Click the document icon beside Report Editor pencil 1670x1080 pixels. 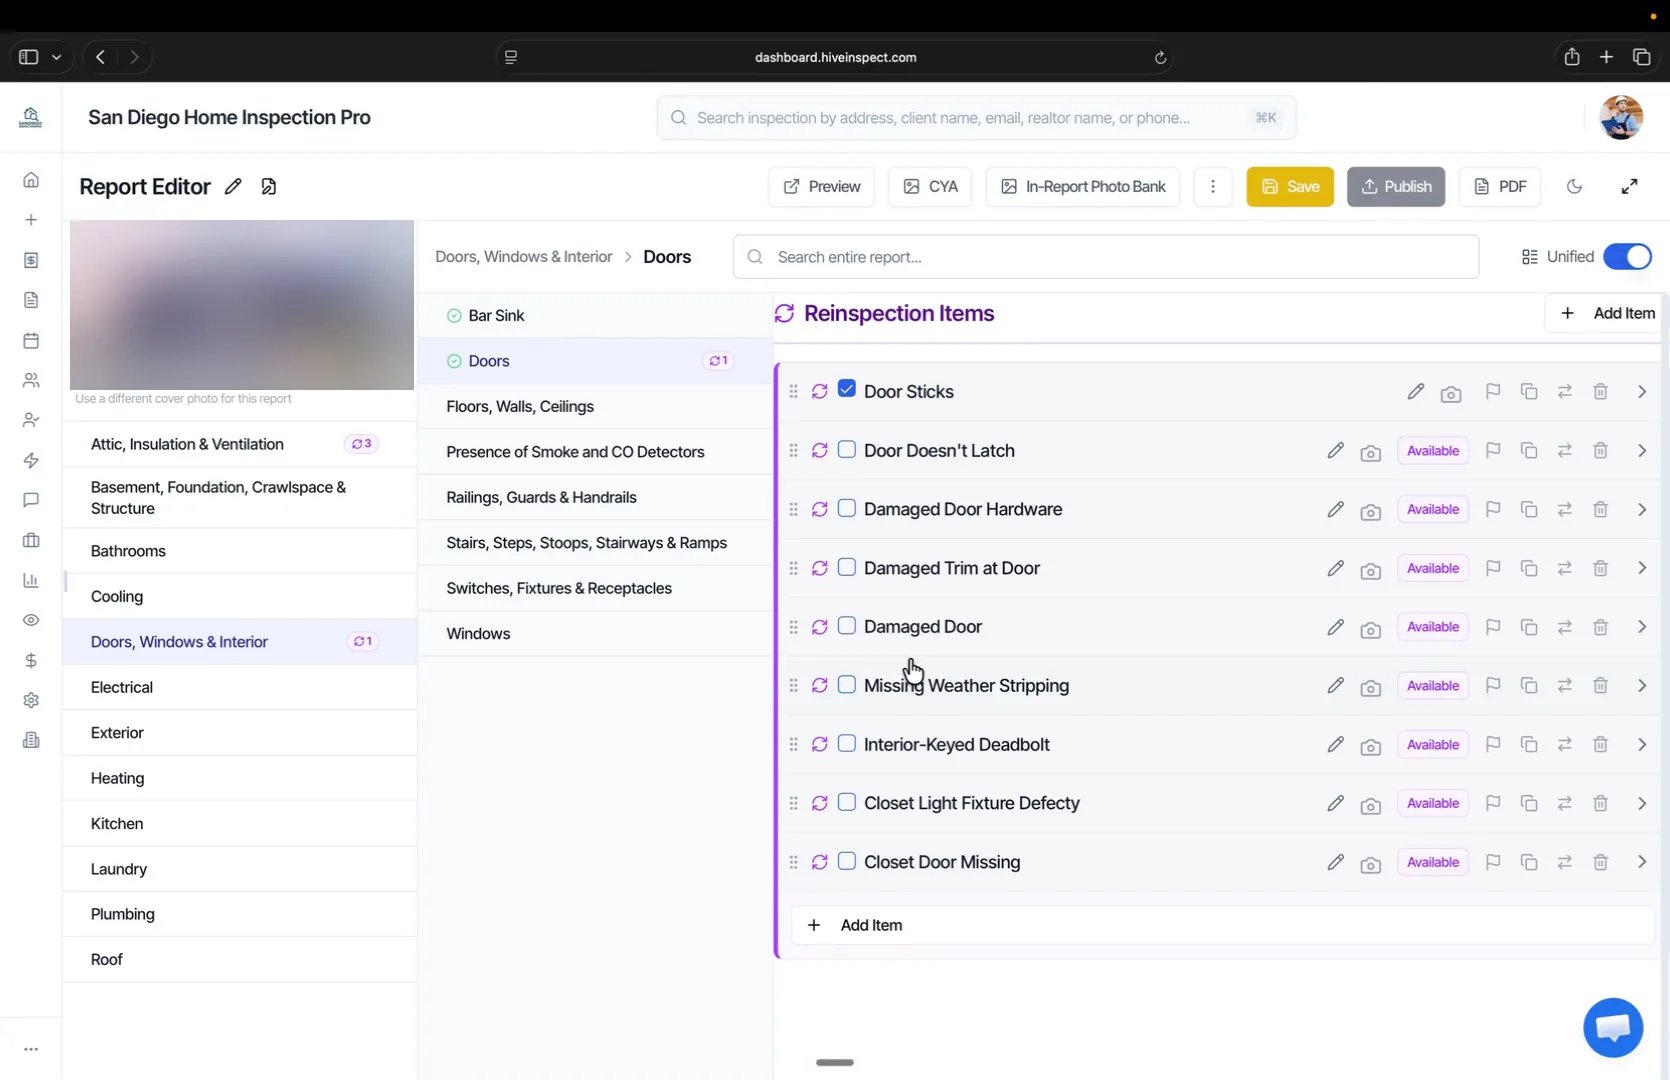tap(269, 187)
